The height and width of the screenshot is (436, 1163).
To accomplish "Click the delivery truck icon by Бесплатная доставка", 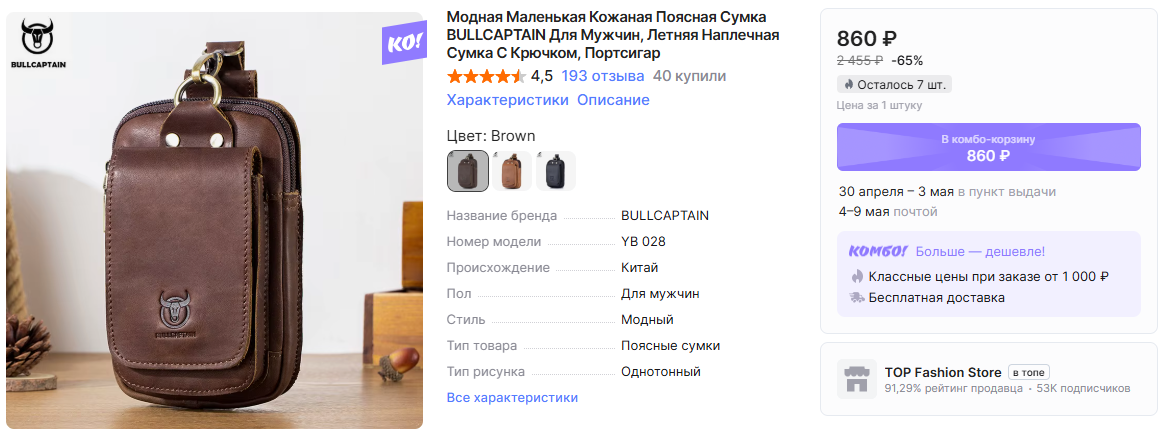I will click(857, 298).
